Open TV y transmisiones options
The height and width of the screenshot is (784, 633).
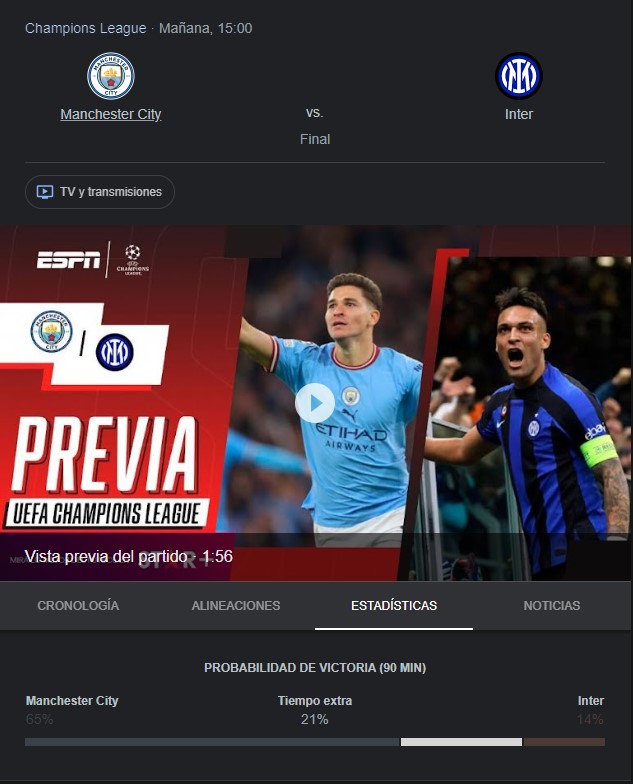(100, 192)
